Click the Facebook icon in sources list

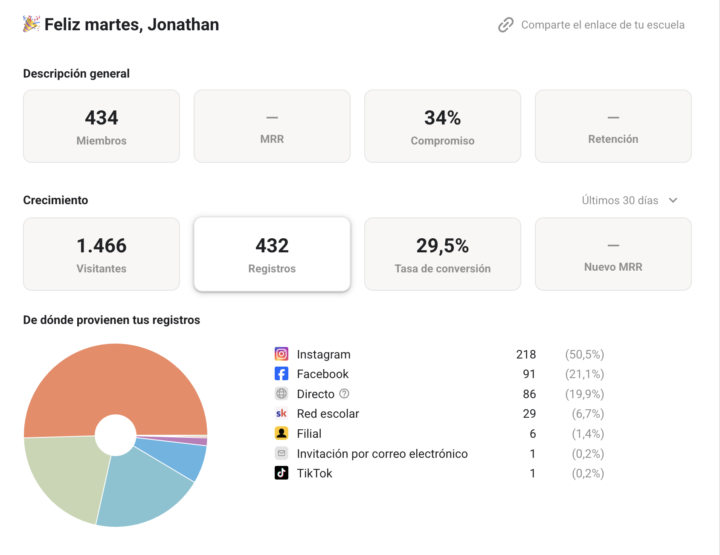coord(281,374)
